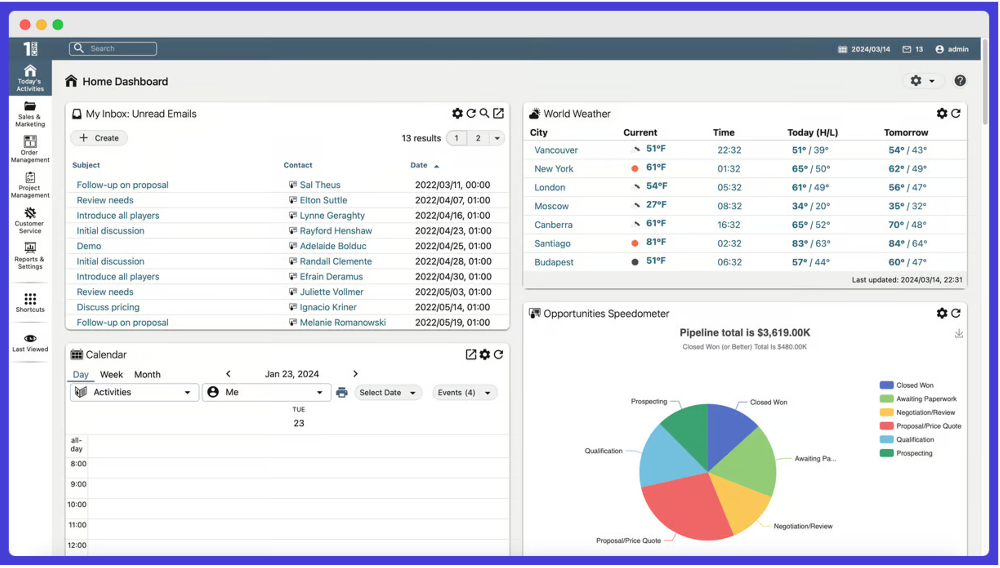Open email from Sal Theus contact
The width and height of the screenshot is (1000, 568).
tap(320, 185)
